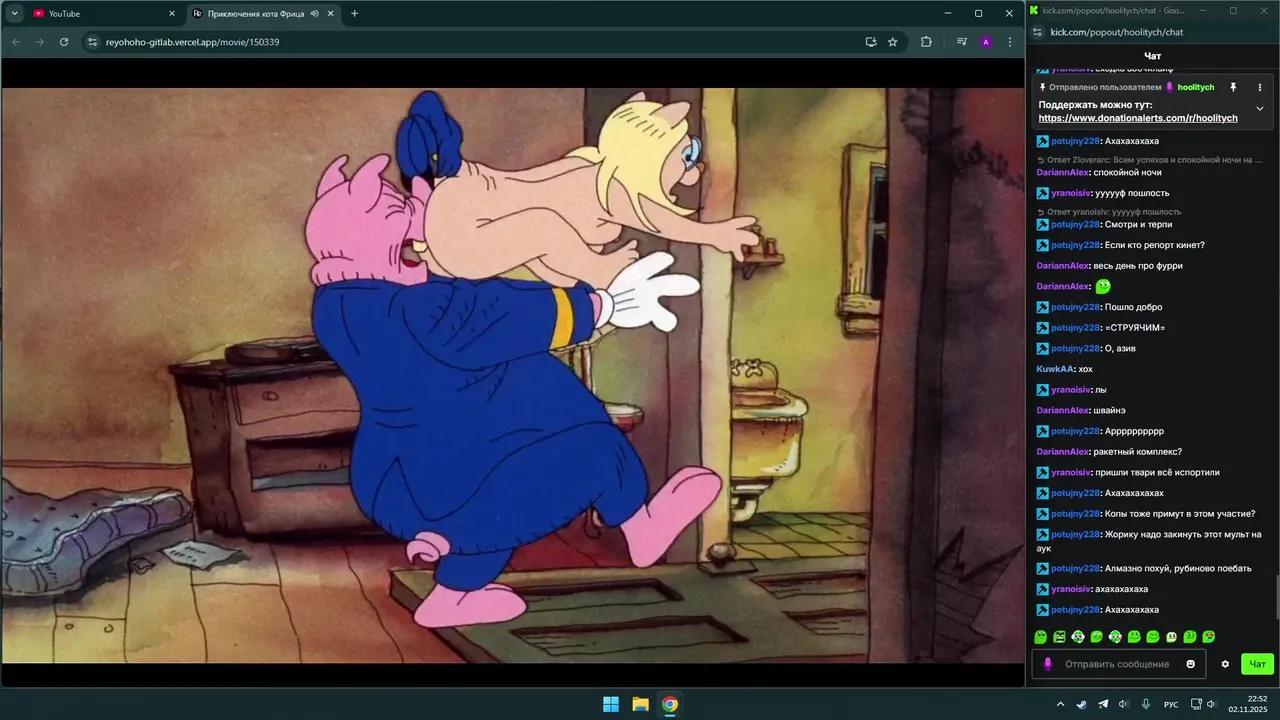Open the Windows Start menu
Screen dimensions: 1280x720
click(611, 704)
